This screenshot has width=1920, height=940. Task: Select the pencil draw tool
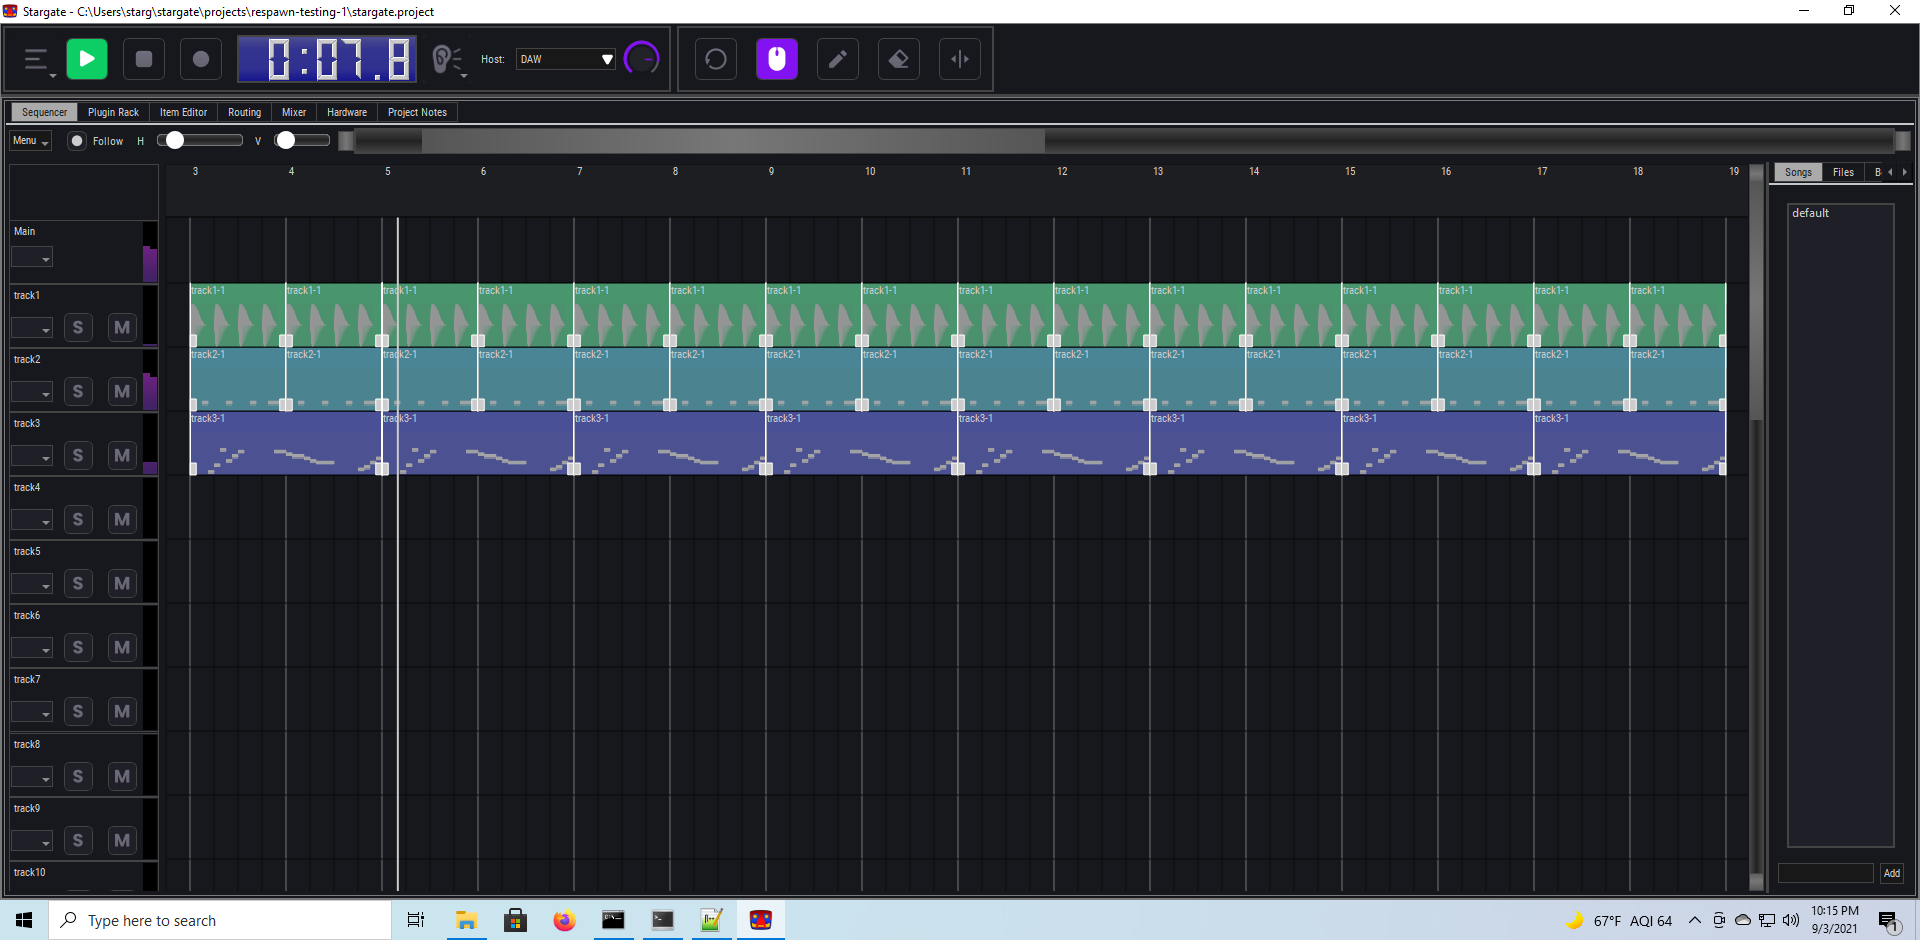click(838, 59)
